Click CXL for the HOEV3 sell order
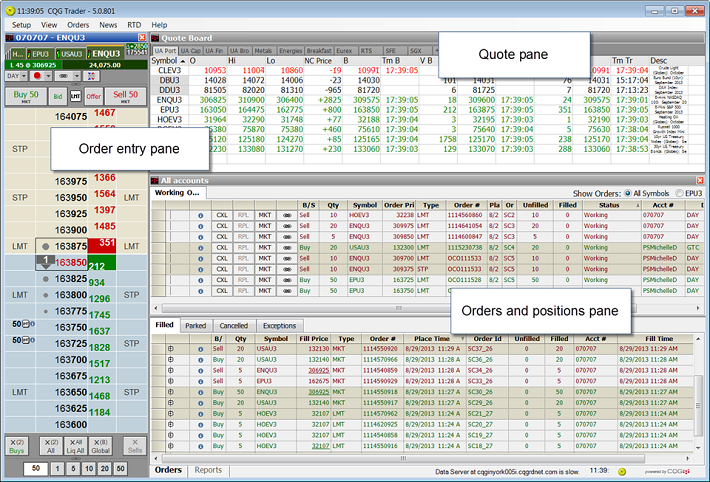The width and height of the screenshot is (710, 482). pyautogui.click(x=222, y=215)
